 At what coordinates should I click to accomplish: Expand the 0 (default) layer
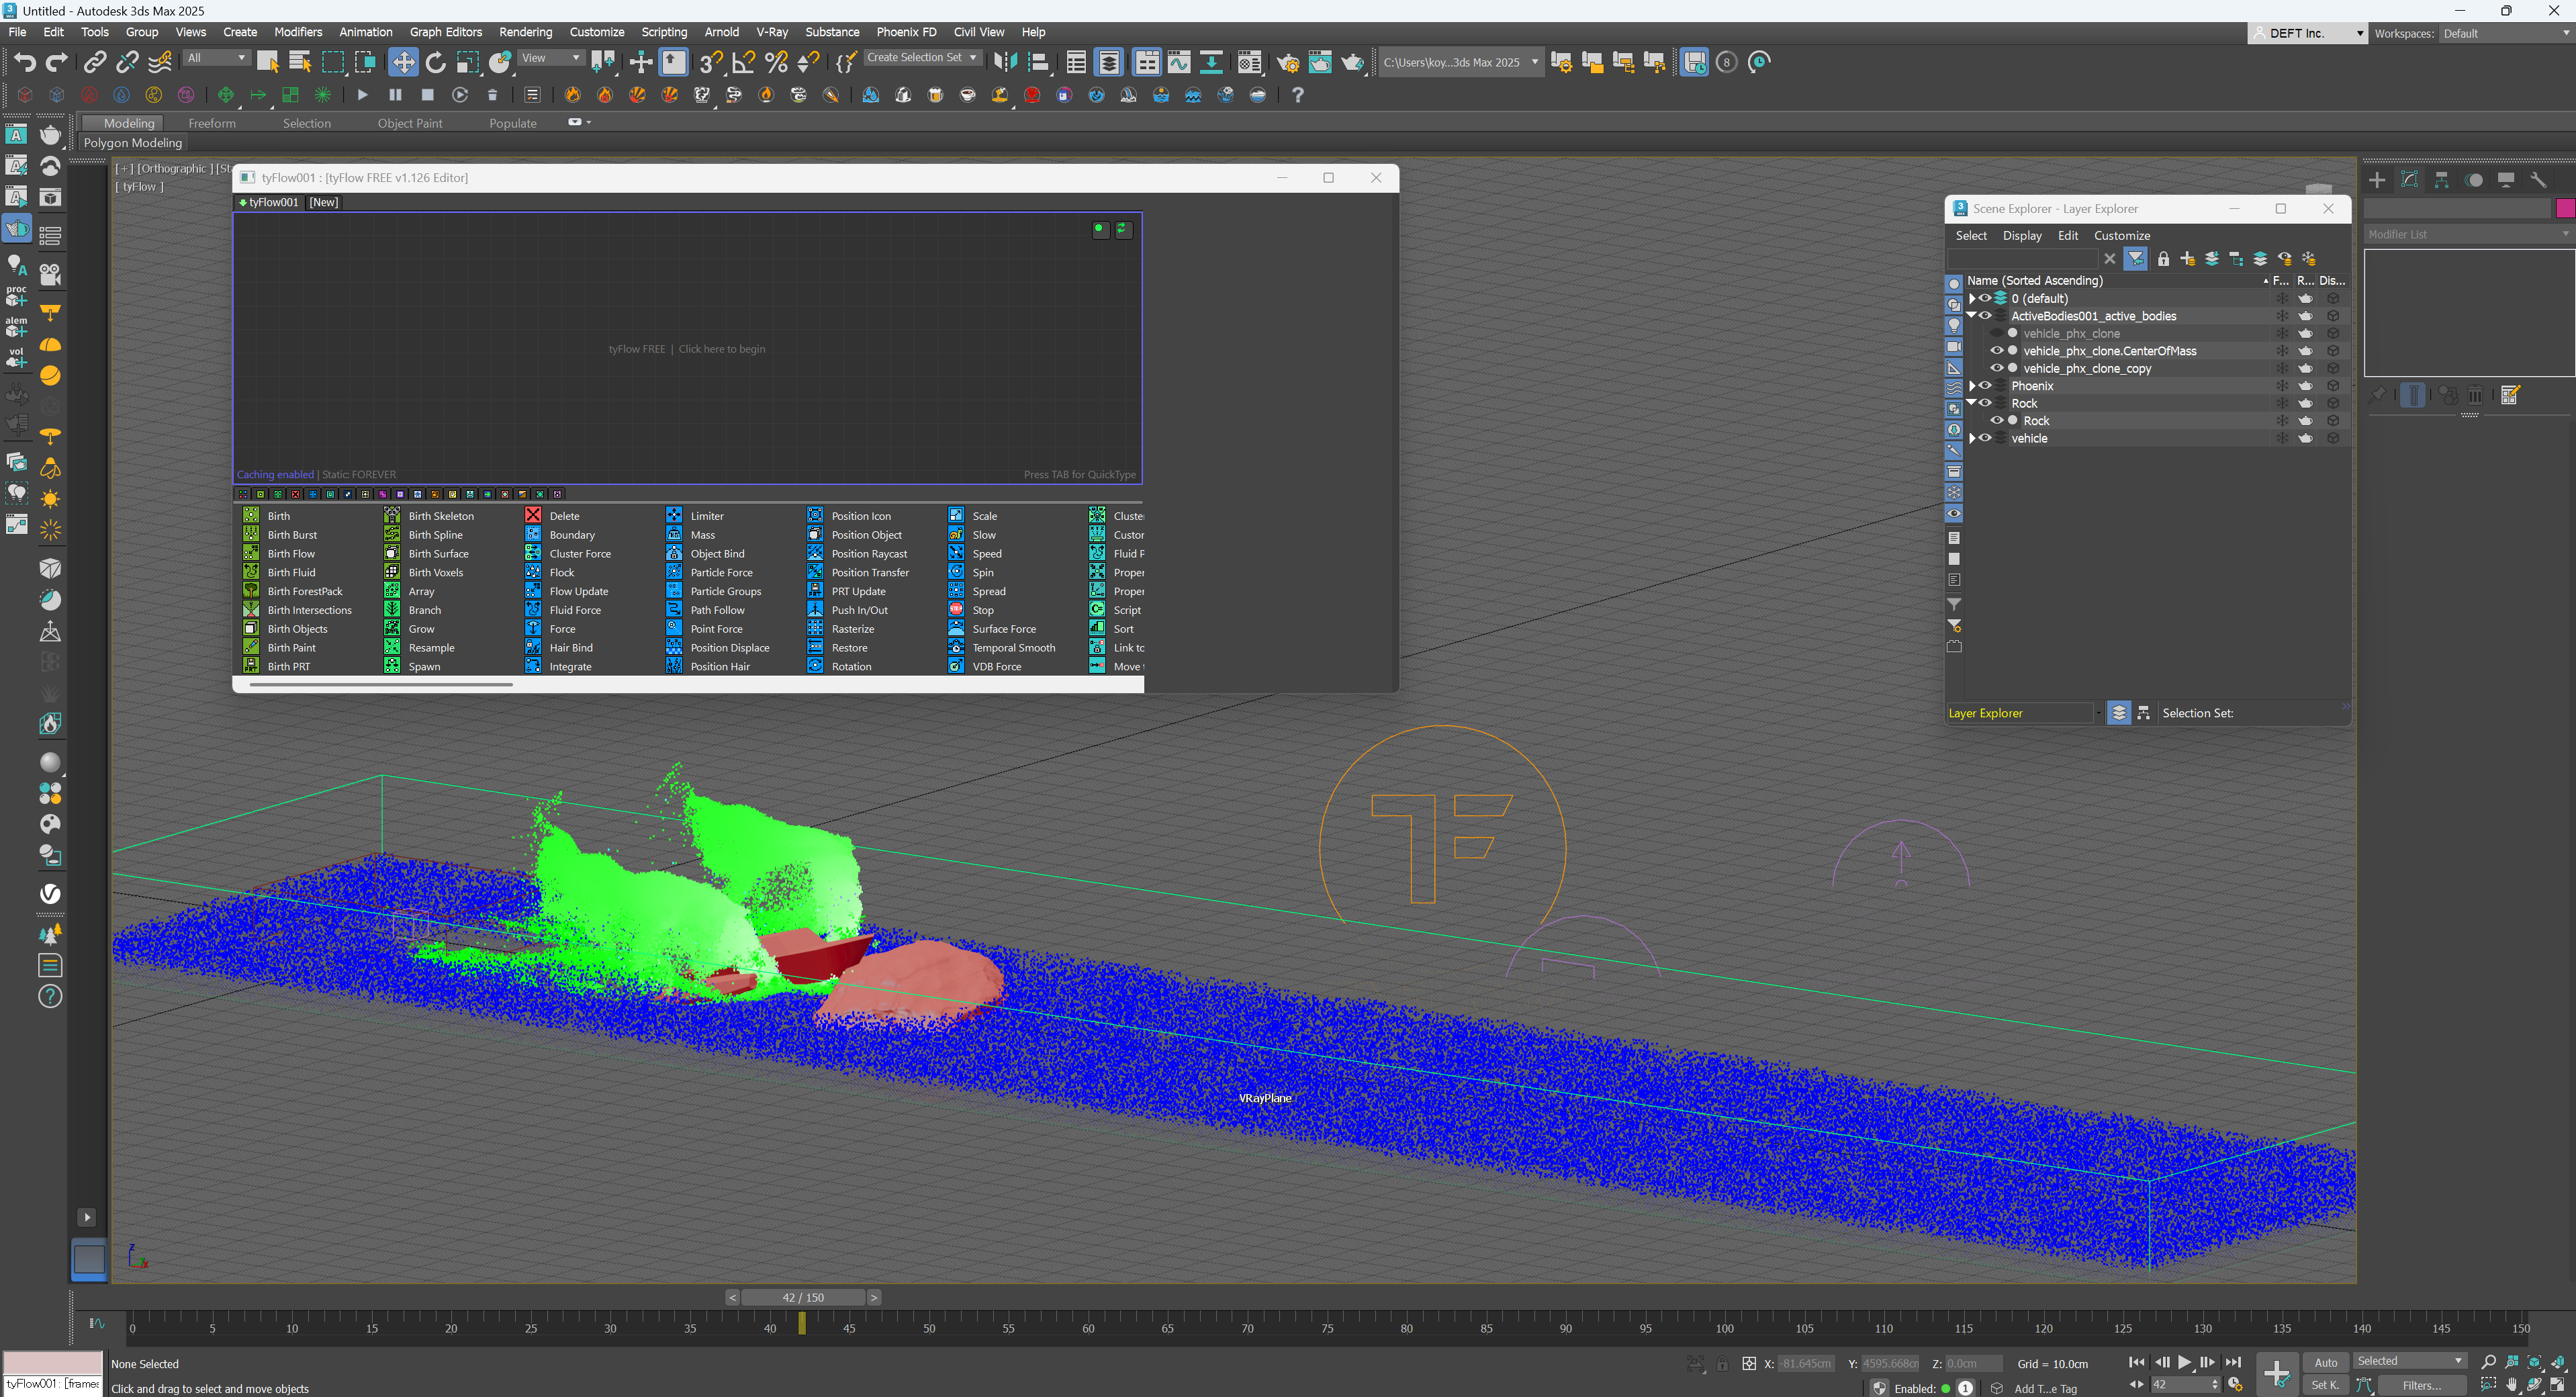(1972, 298)
